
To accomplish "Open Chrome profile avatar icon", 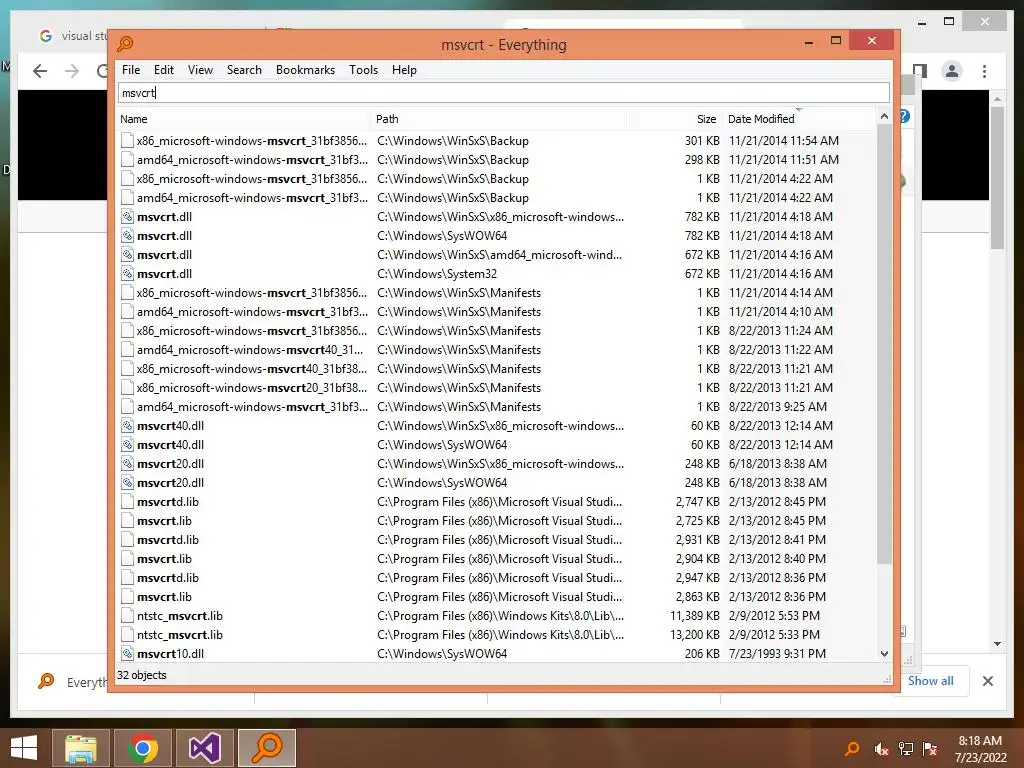I will coord(952,71).
